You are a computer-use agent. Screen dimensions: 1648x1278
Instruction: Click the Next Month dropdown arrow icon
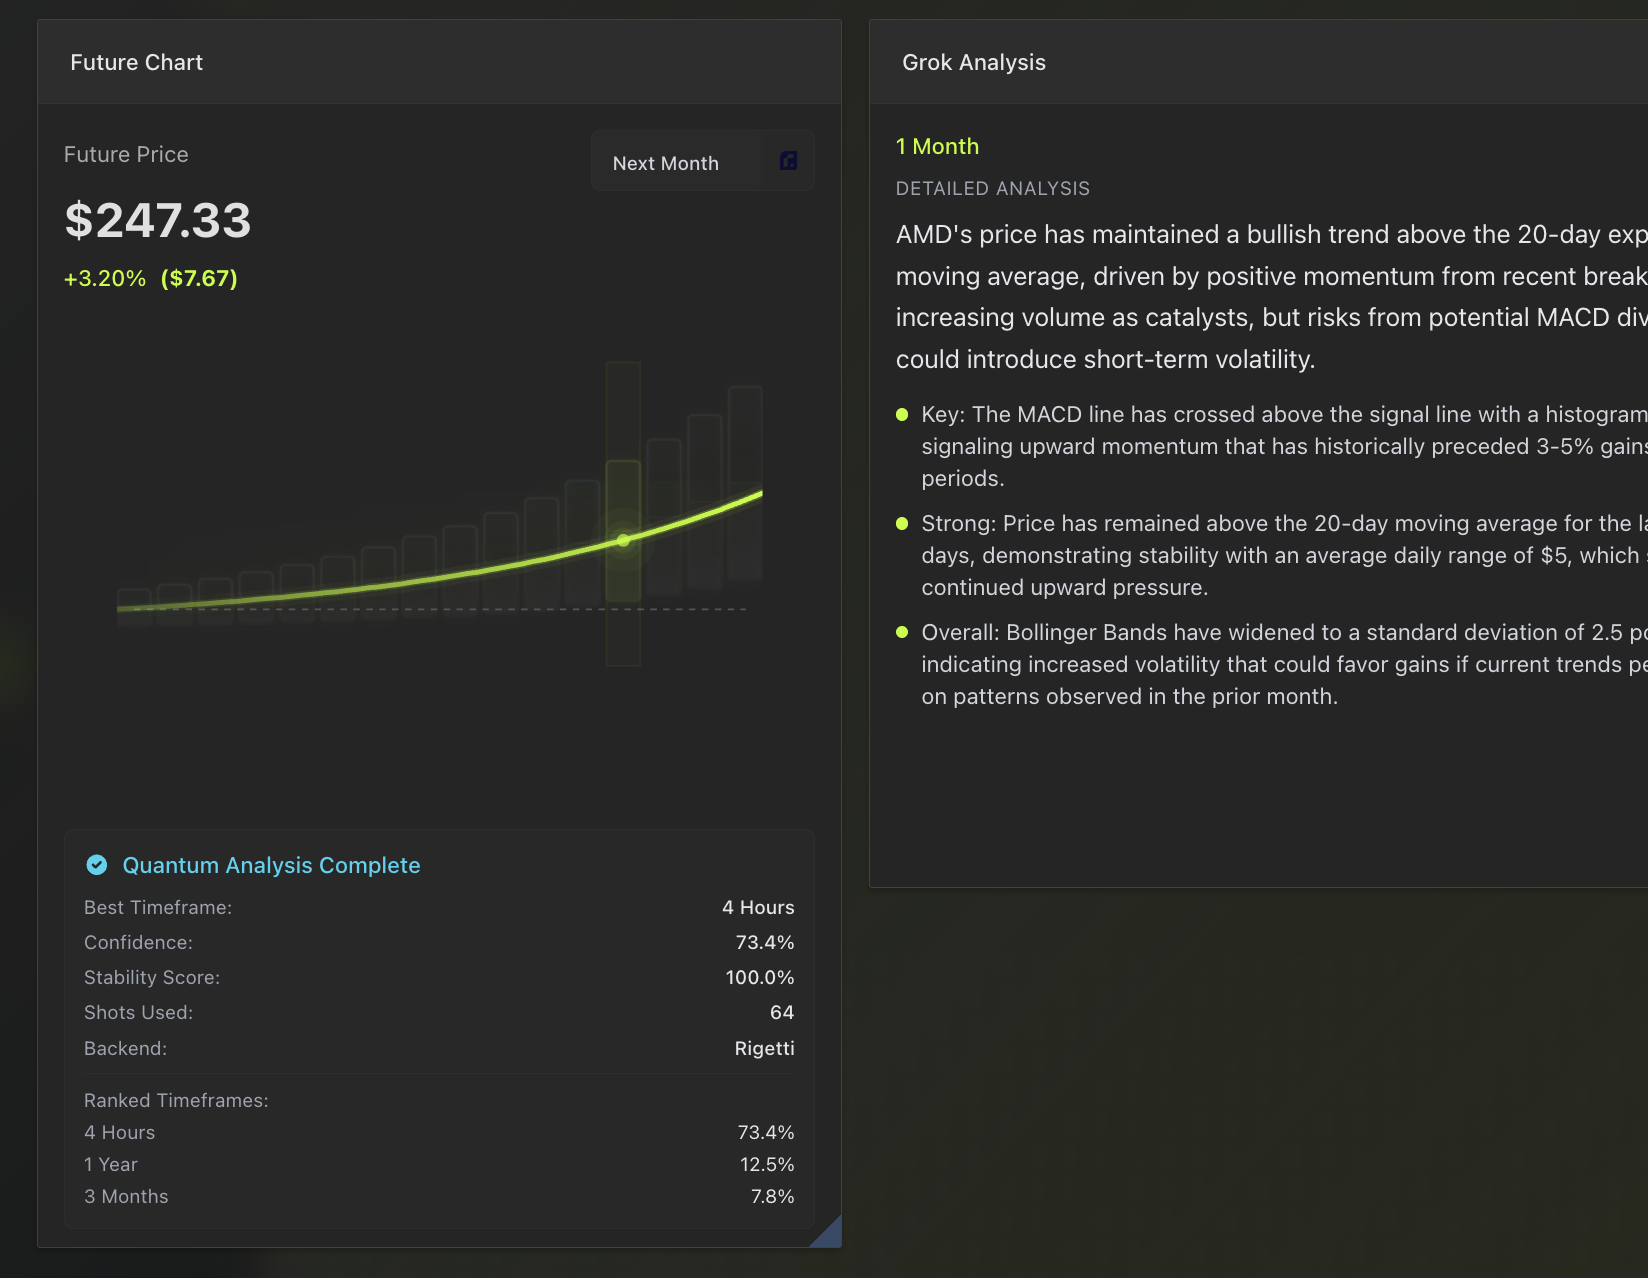point(788,161)
